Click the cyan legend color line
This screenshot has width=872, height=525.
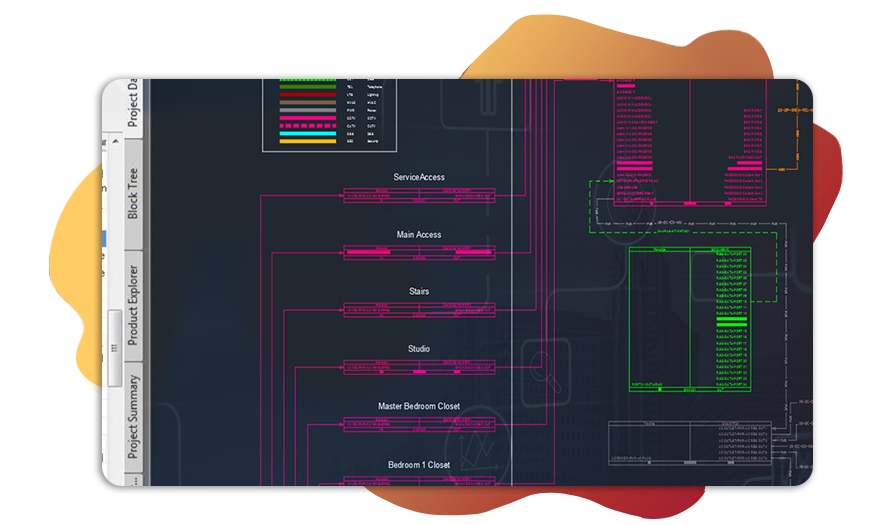pos(307,134)
